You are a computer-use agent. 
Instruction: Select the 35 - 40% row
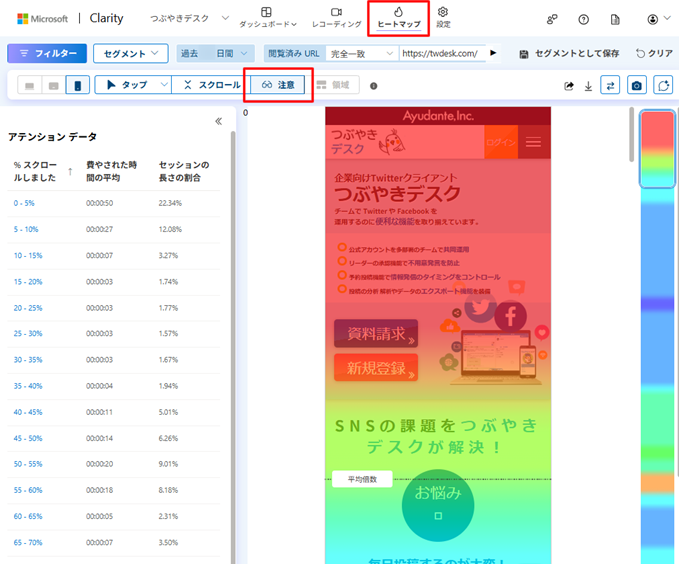click(x=113, y=386)
